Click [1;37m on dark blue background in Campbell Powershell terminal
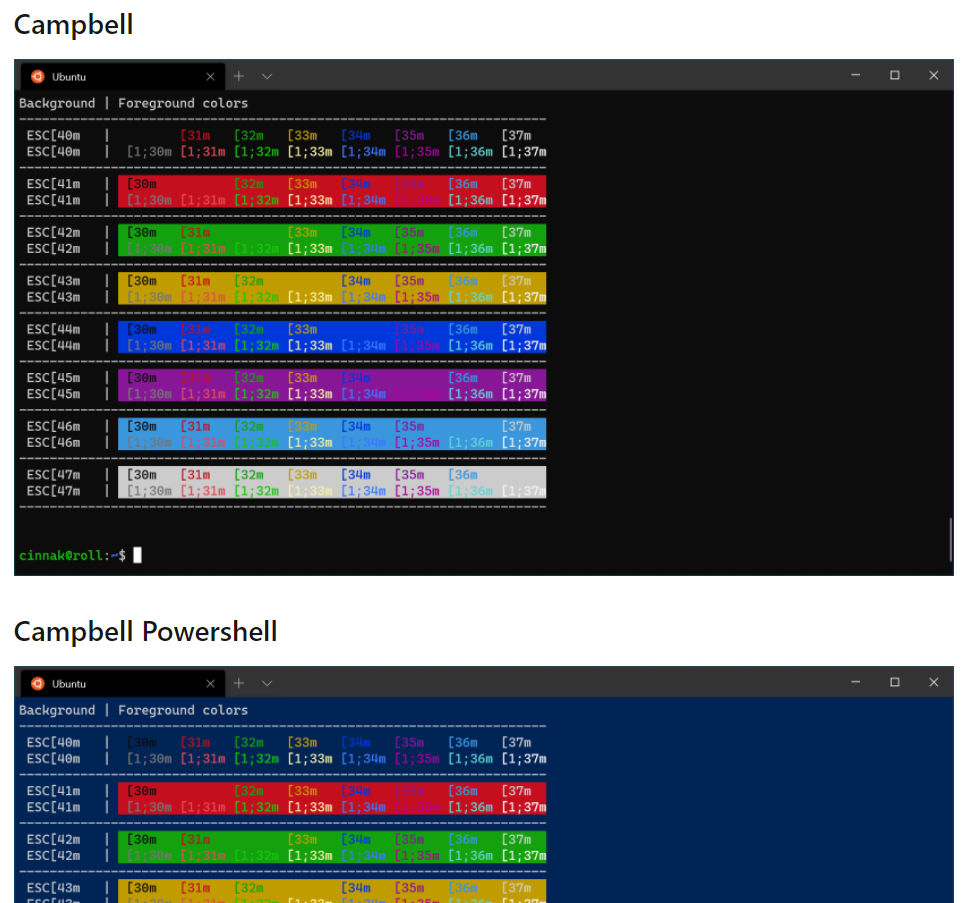This screenshot has height=903, width=971. 524,759
